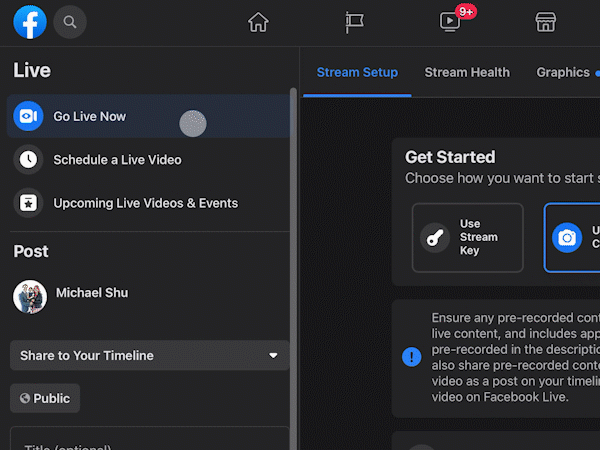Click the Michael Shu profile name
Viewport: 600px width, 450px height.
point(90,293)
